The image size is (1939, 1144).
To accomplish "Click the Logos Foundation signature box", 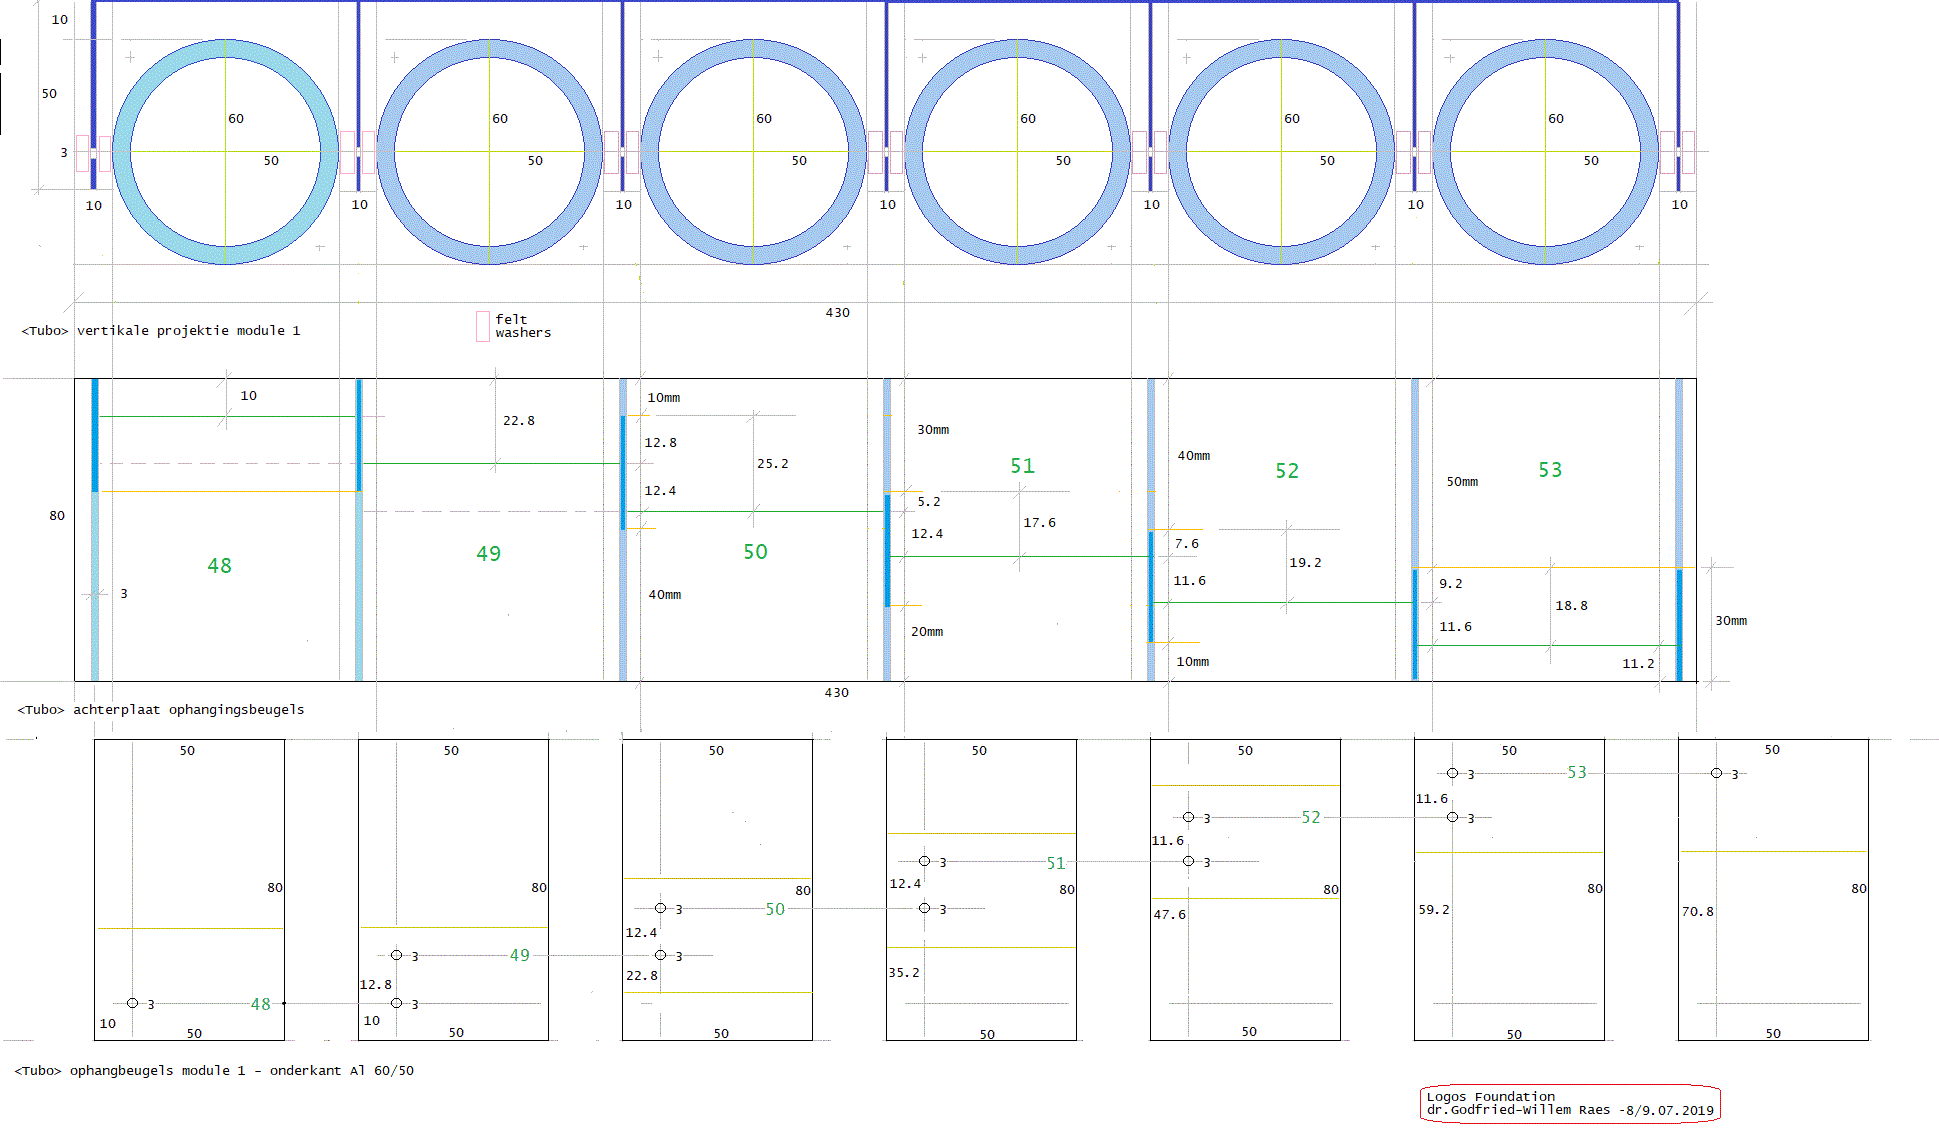I will 1569,1103.
